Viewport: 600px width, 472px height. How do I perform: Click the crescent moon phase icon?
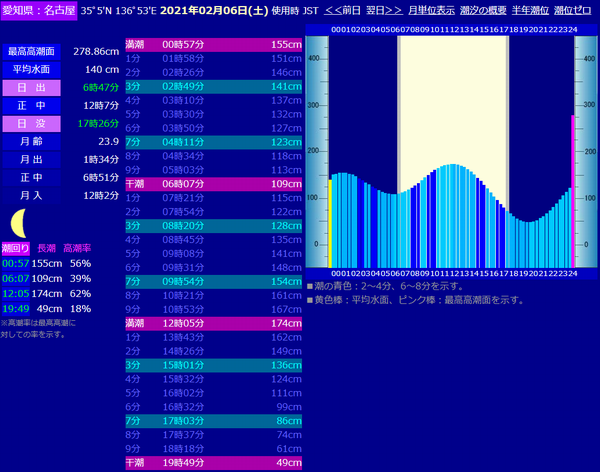(19, 223)
